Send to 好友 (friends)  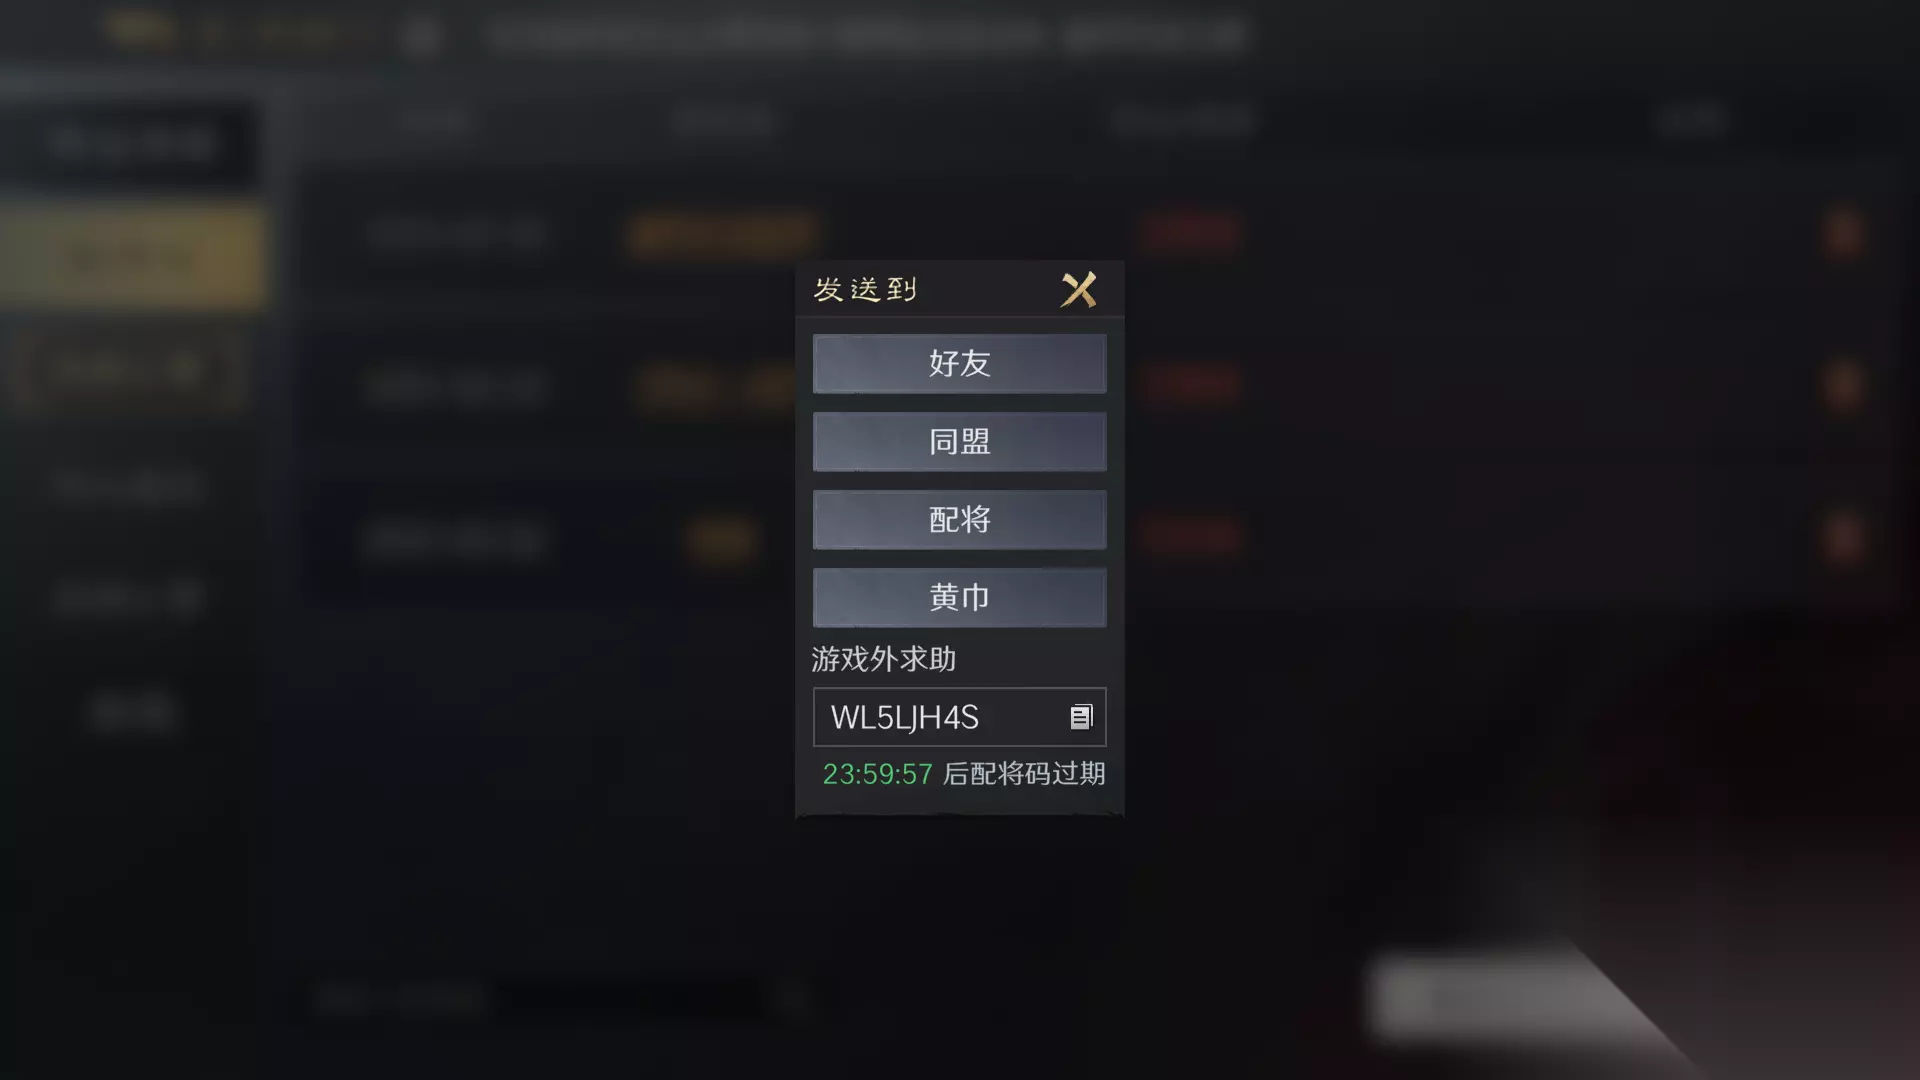click(x=959, y=363)
